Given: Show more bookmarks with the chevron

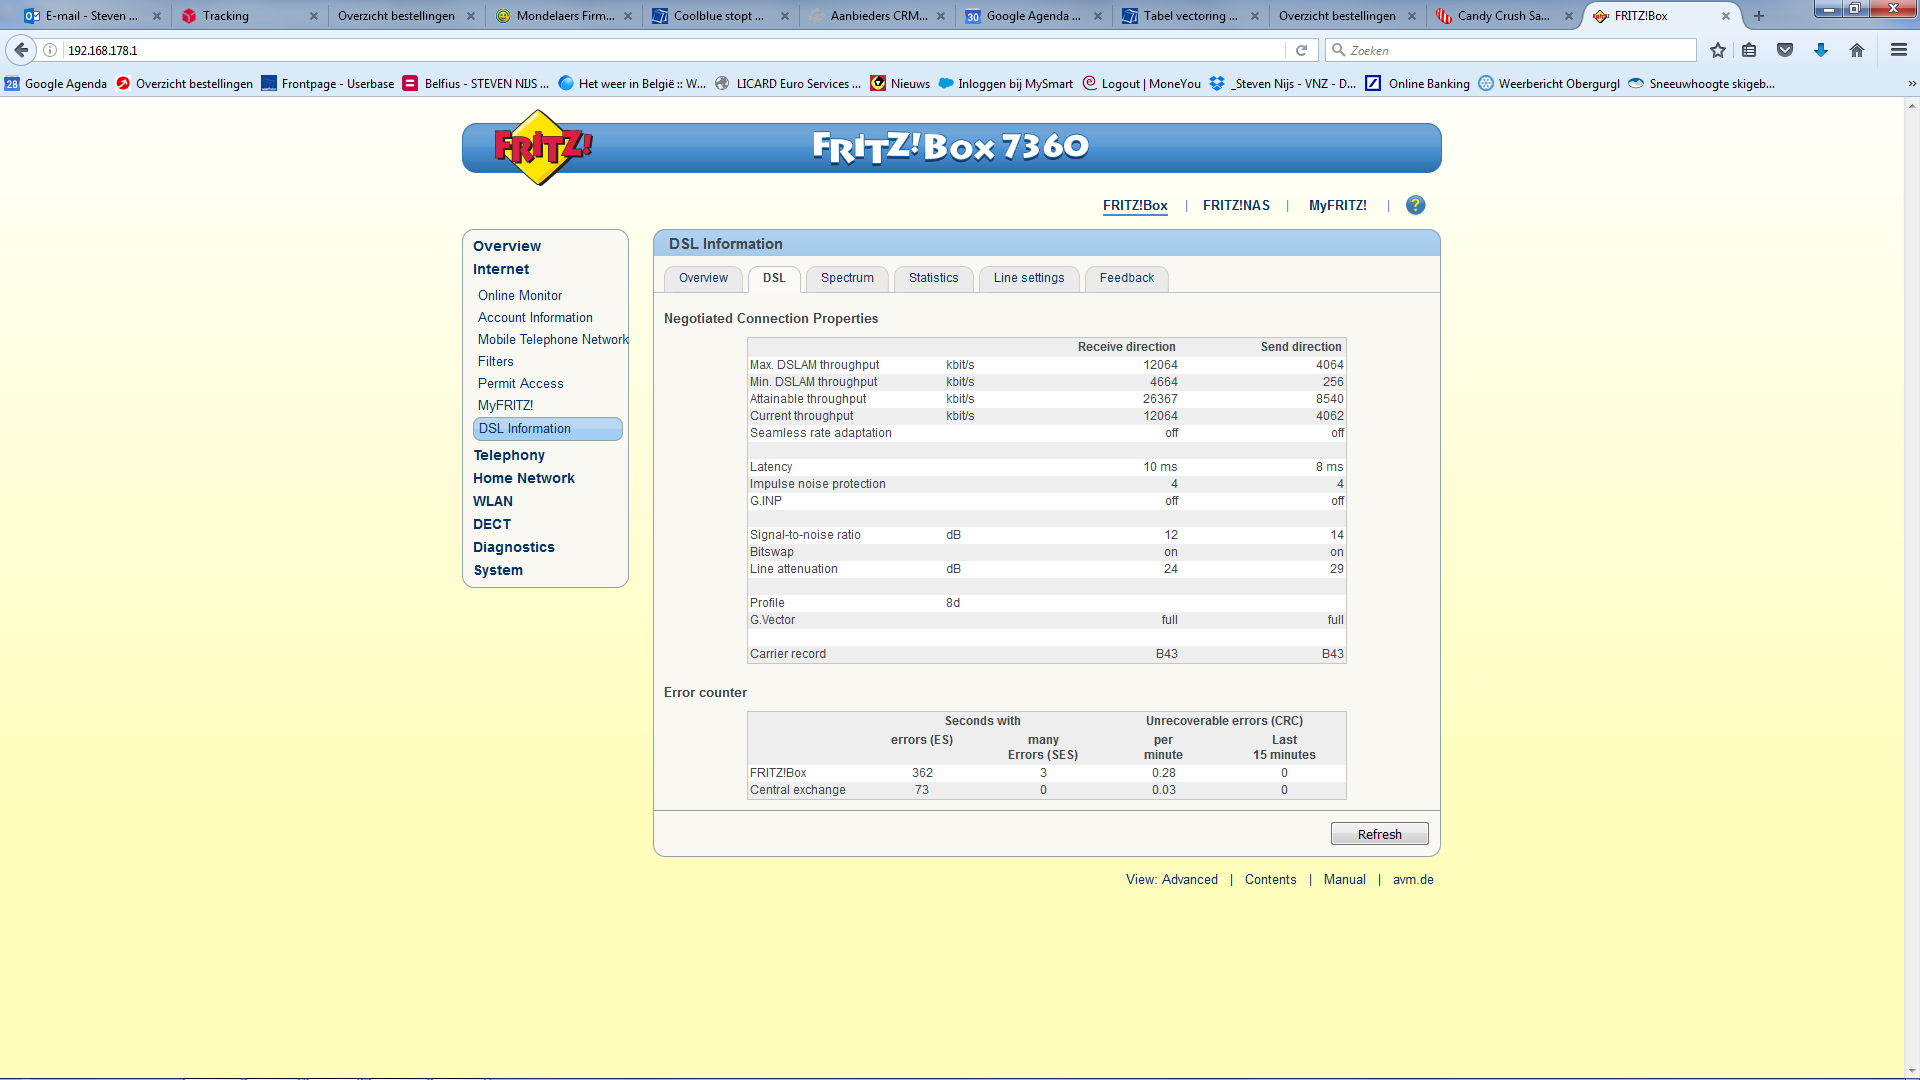Looking at the screenshot, I should click(x=1911, y=84).
